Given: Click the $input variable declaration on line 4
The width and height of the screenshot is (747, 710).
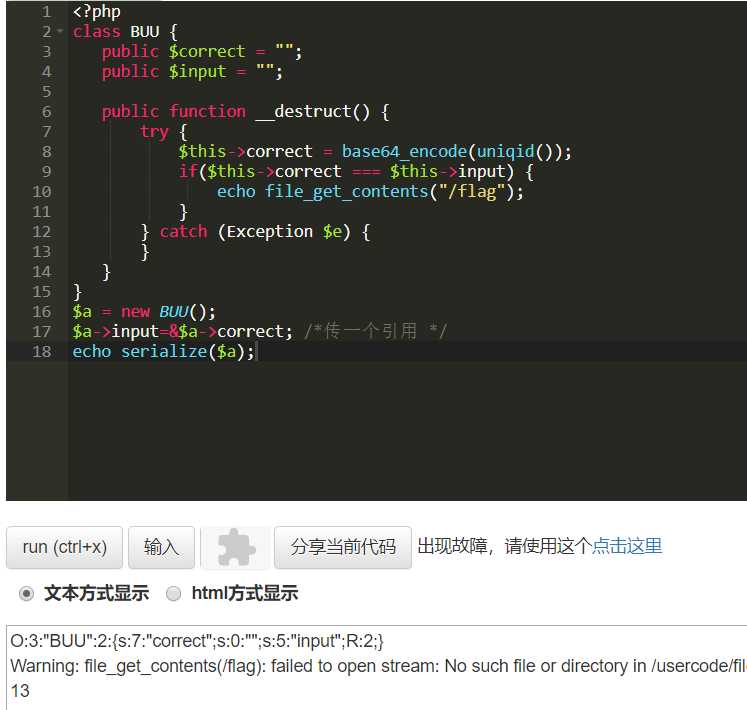Looking at the screenshot, I should tap(197, 71).
